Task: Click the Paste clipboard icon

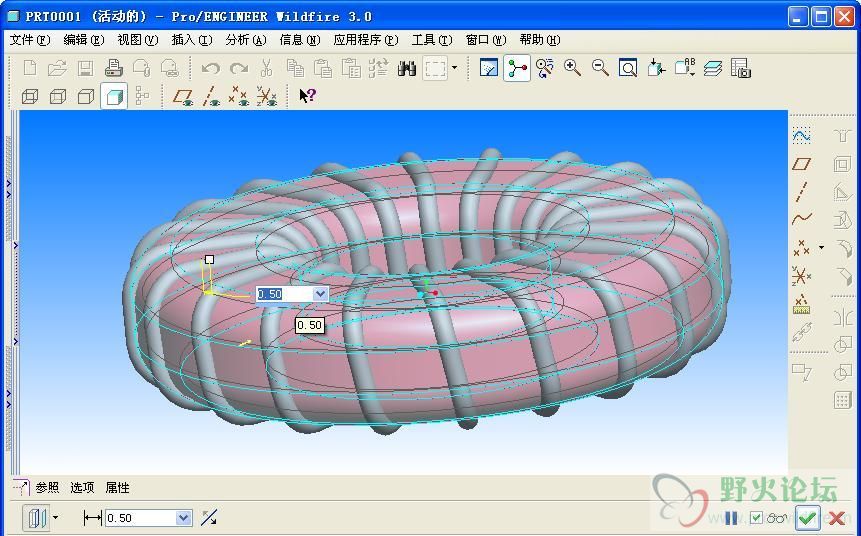Action: [x=323, y=68]
